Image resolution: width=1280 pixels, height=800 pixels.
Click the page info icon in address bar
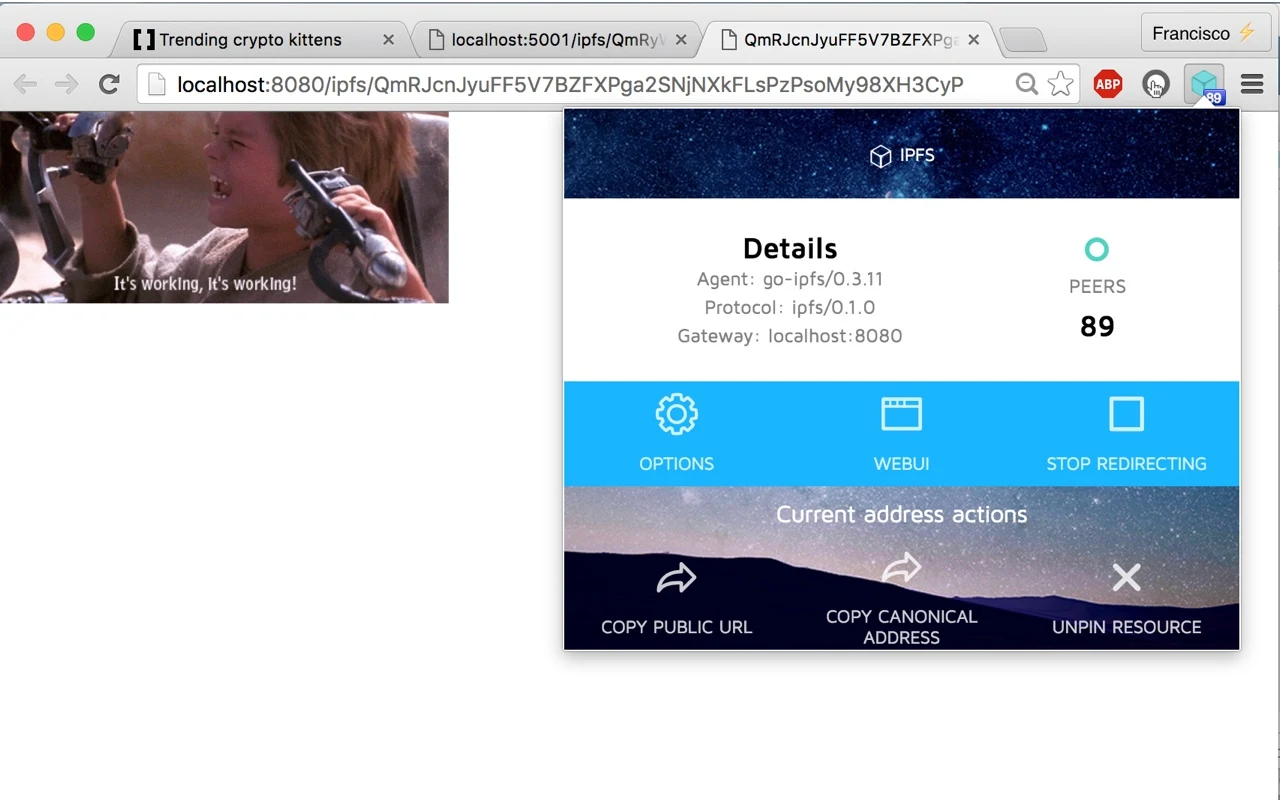click(x=156, y=84)
